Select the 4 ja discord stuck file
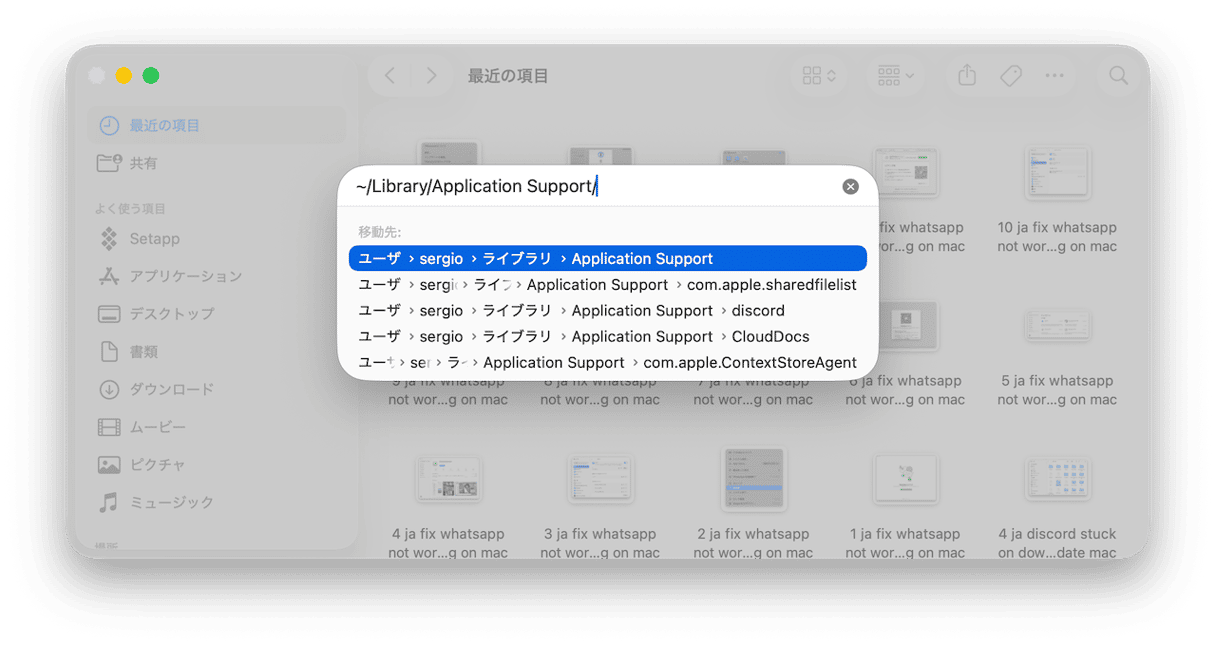This screenshot has width=1216, height=646. 1056,481
